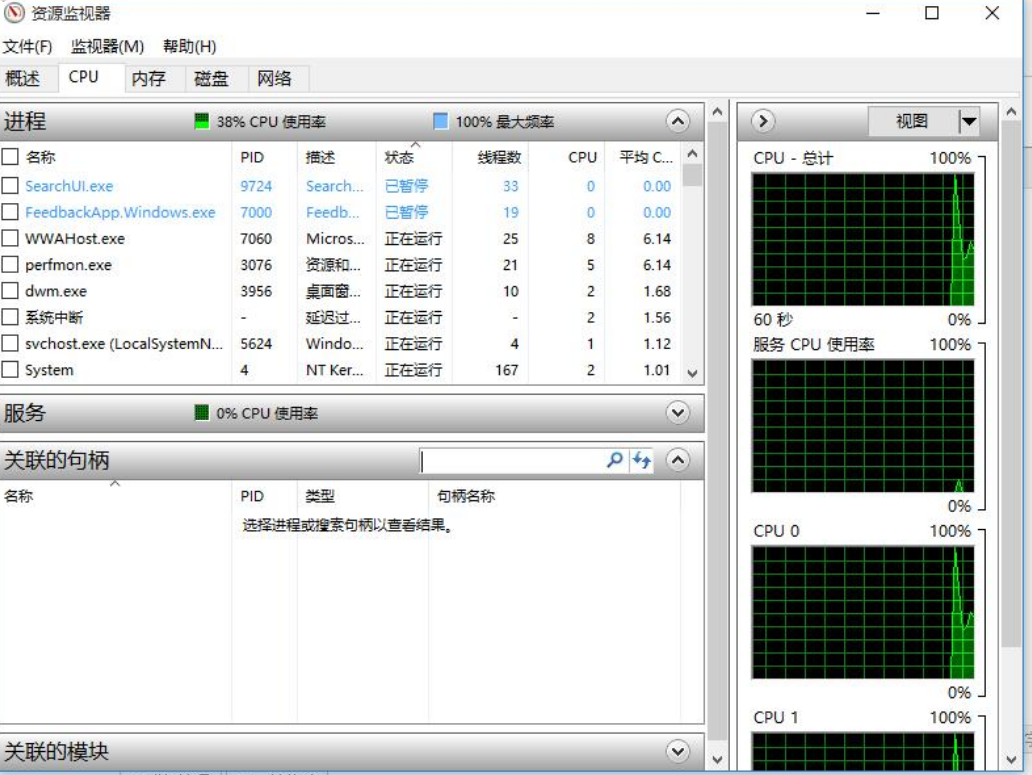
Task: Click the CPU 0 graph
Action: coord(863,612)
